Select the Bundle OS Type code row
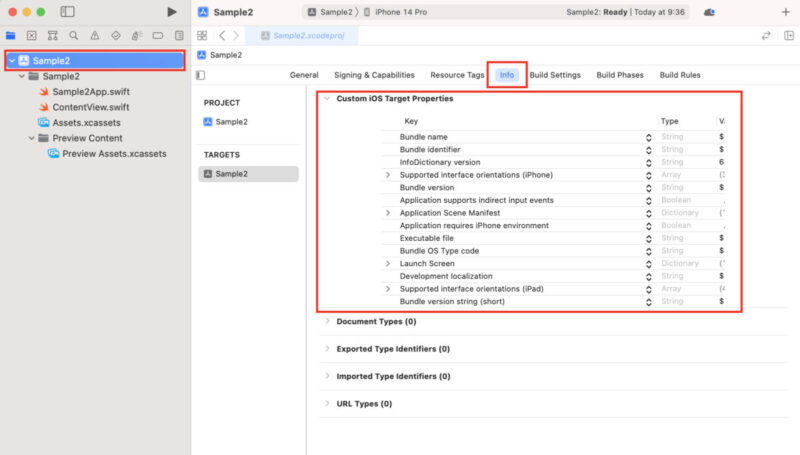The width and height of the screenshot is (800, 455). click(x=554, y=251)
